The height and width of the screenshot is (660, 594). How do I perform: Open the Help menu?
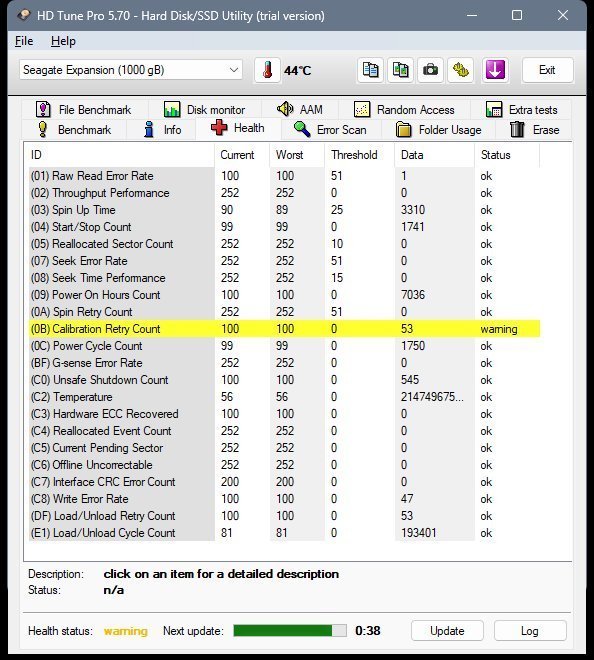pyautogui.click(x=63, y=41)
